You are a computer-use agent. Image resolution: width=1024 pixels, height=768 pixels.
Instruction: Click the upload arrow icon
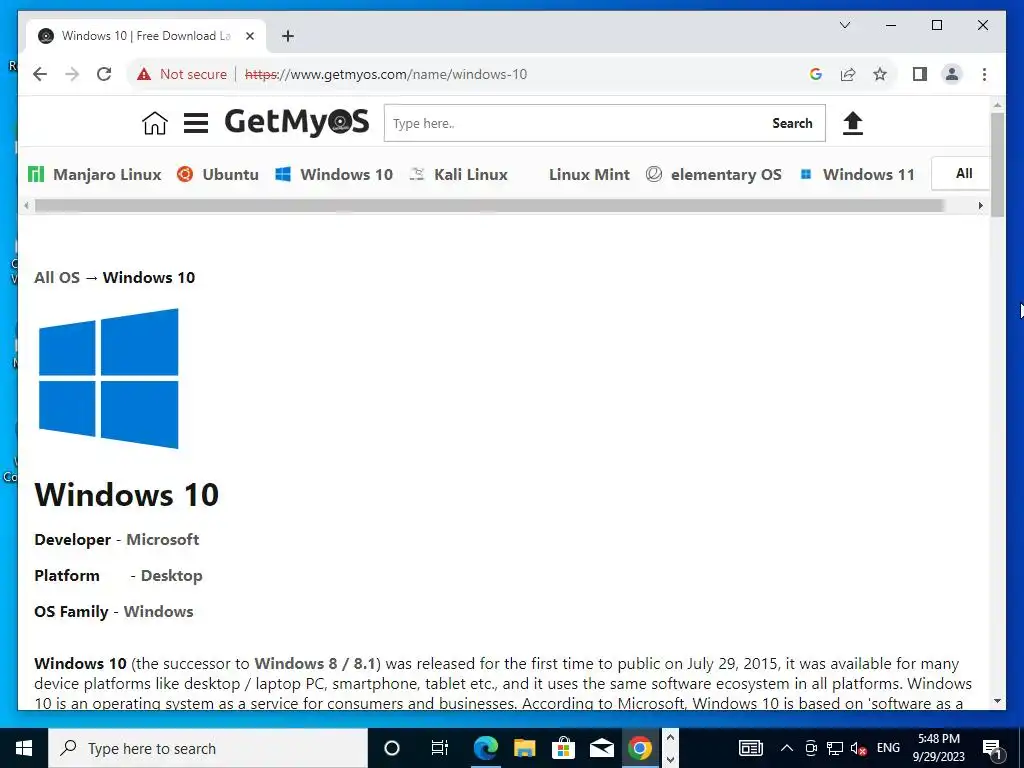[x=853, y=123]
